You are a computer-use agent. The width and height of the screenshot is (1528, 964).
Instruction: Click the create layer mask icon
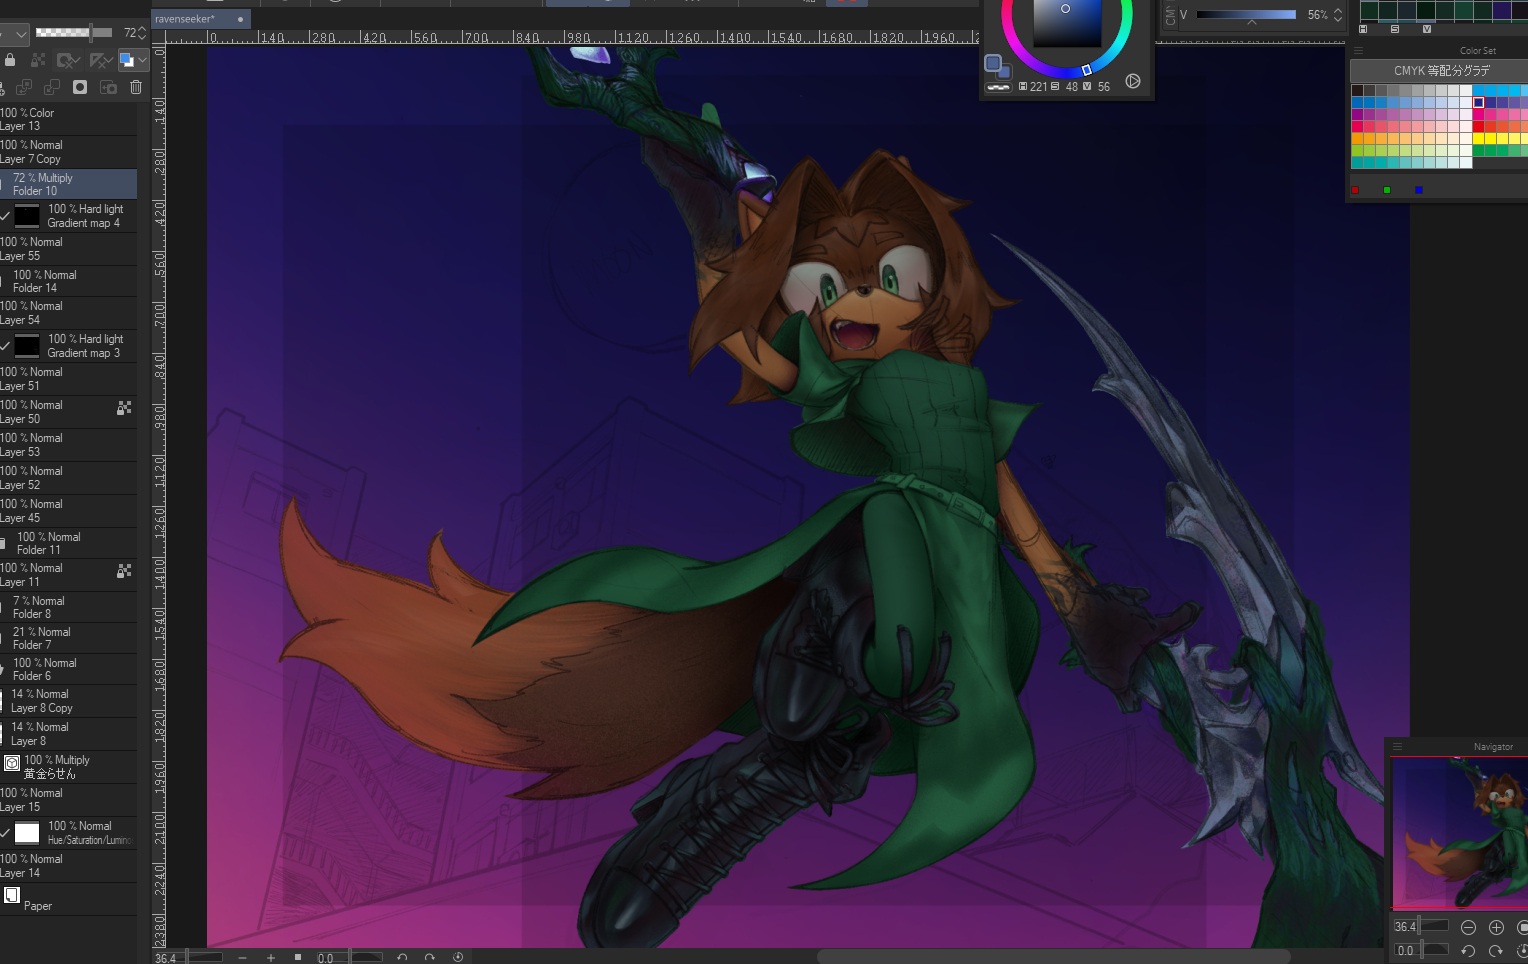coord(80,87)
